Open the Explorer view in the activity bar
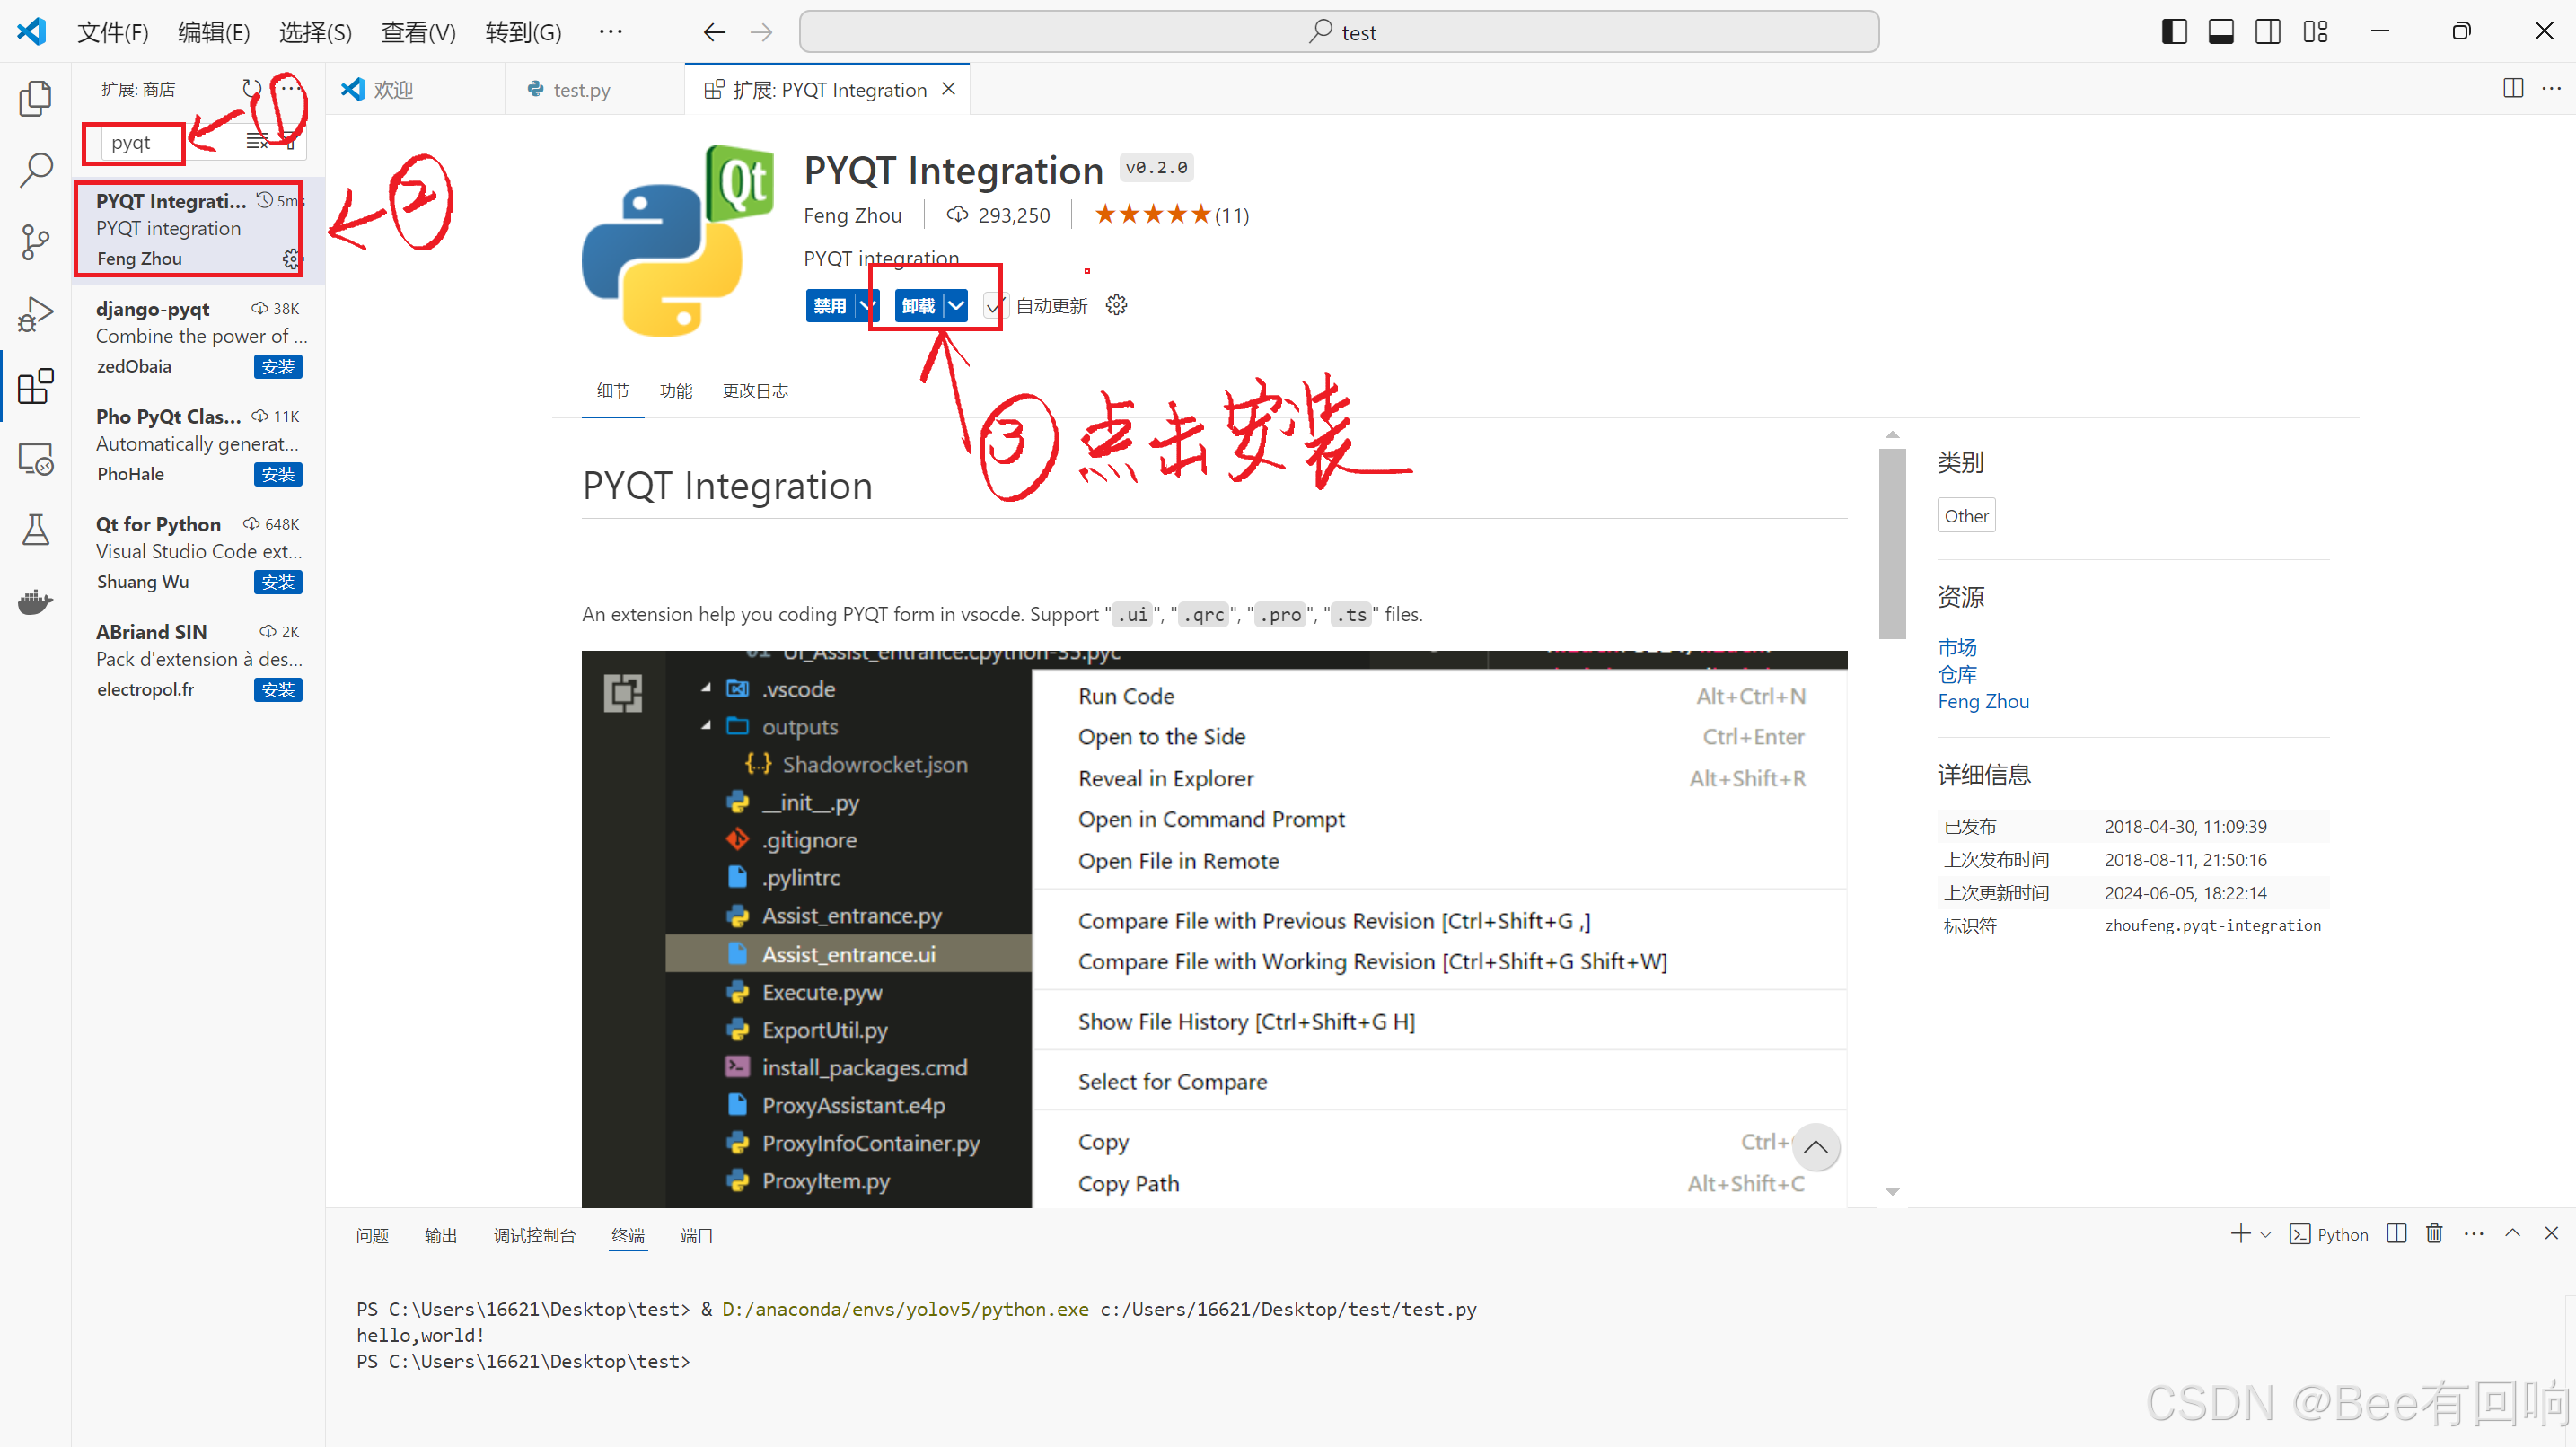 coord(36,98)
